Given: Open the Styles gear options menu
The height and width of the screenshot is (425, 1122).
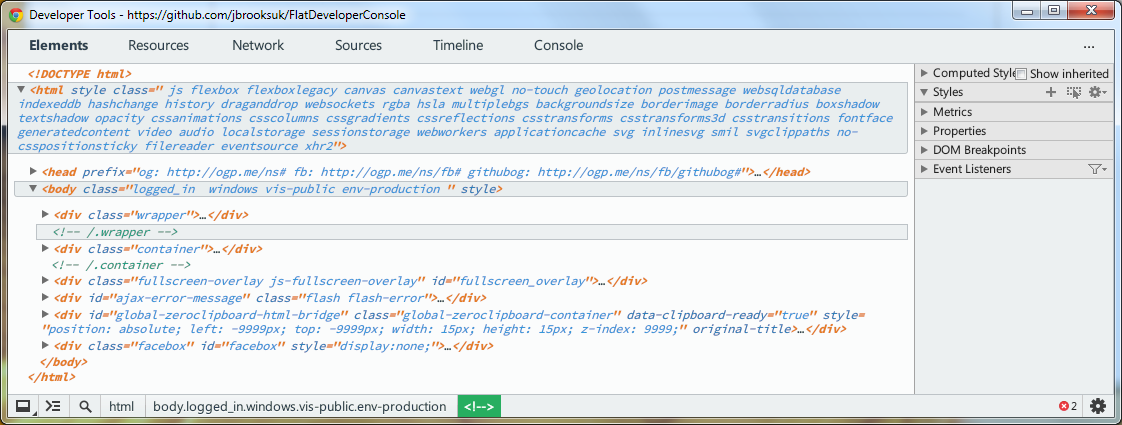Looking at the screenshot, I should [x=1098, y=92].
